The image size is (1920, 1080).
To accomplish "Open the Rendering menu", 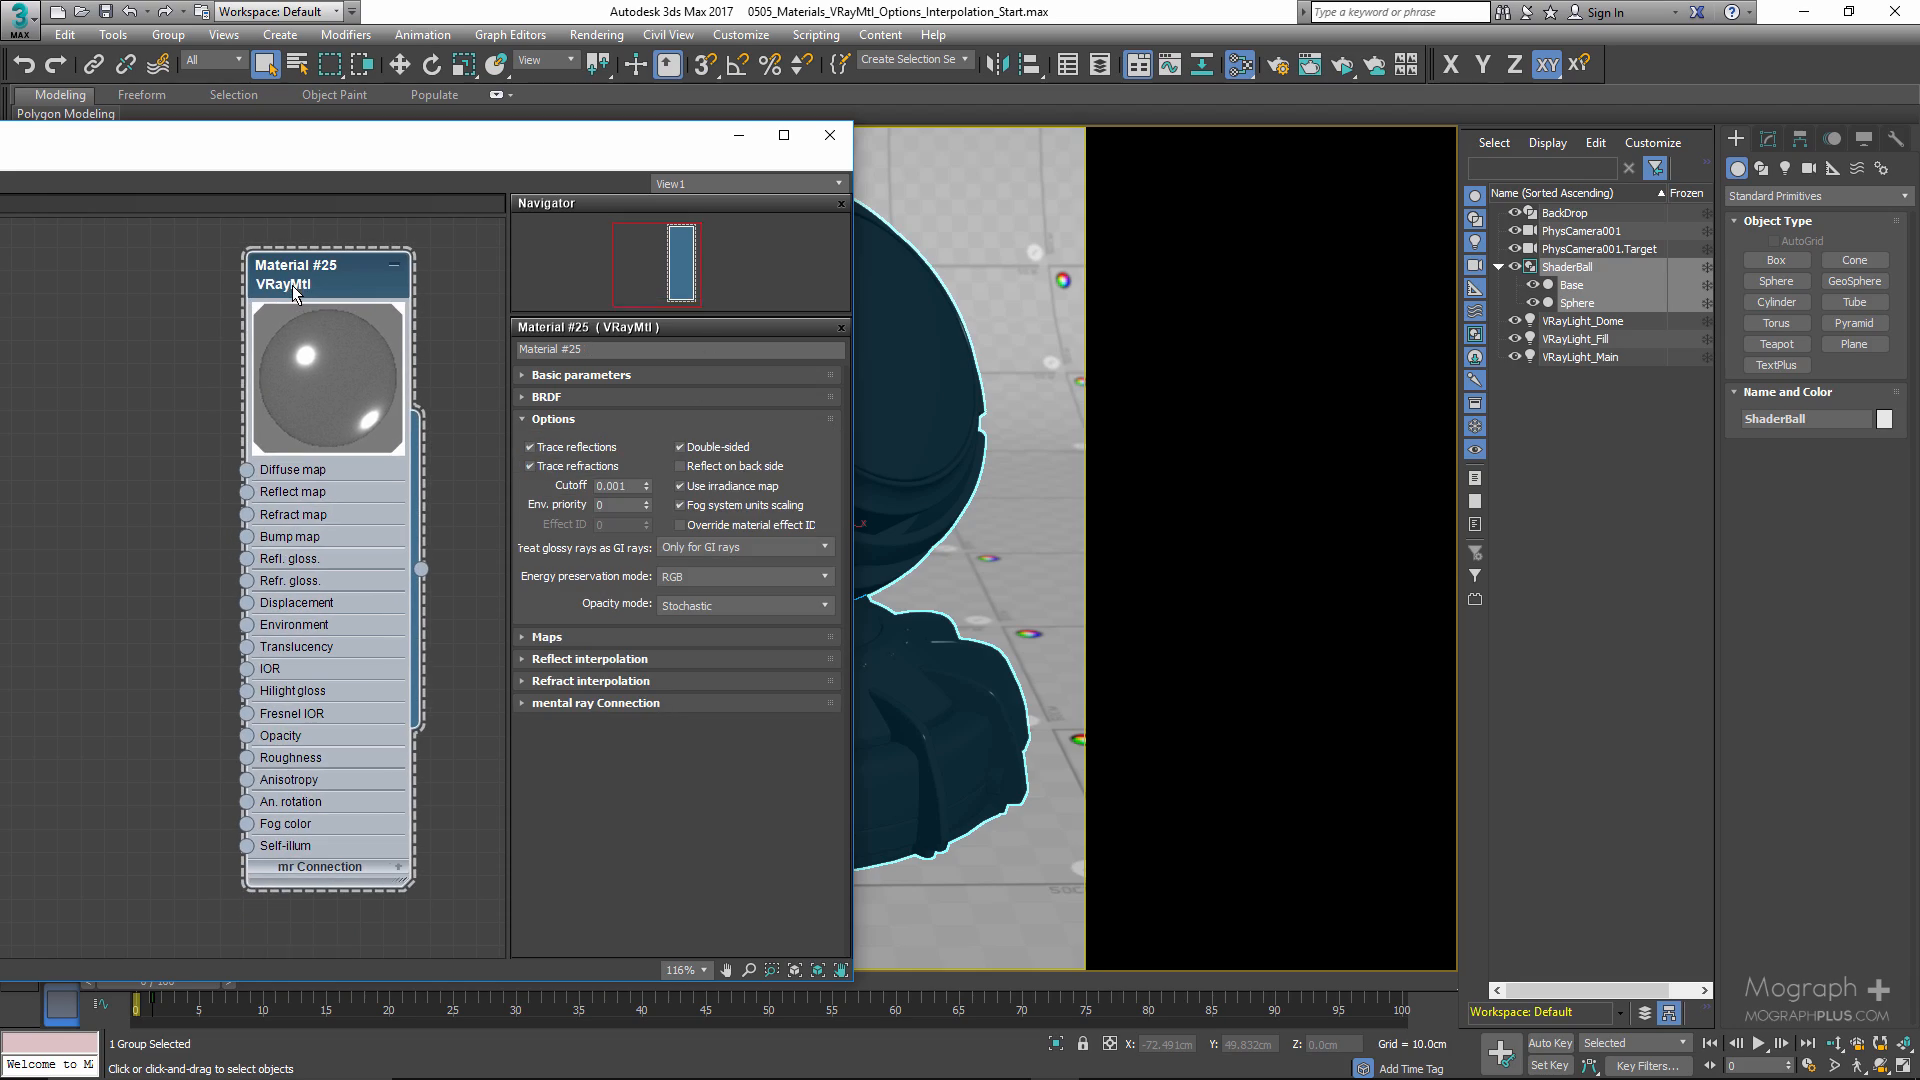I will (x=596, y=34).
